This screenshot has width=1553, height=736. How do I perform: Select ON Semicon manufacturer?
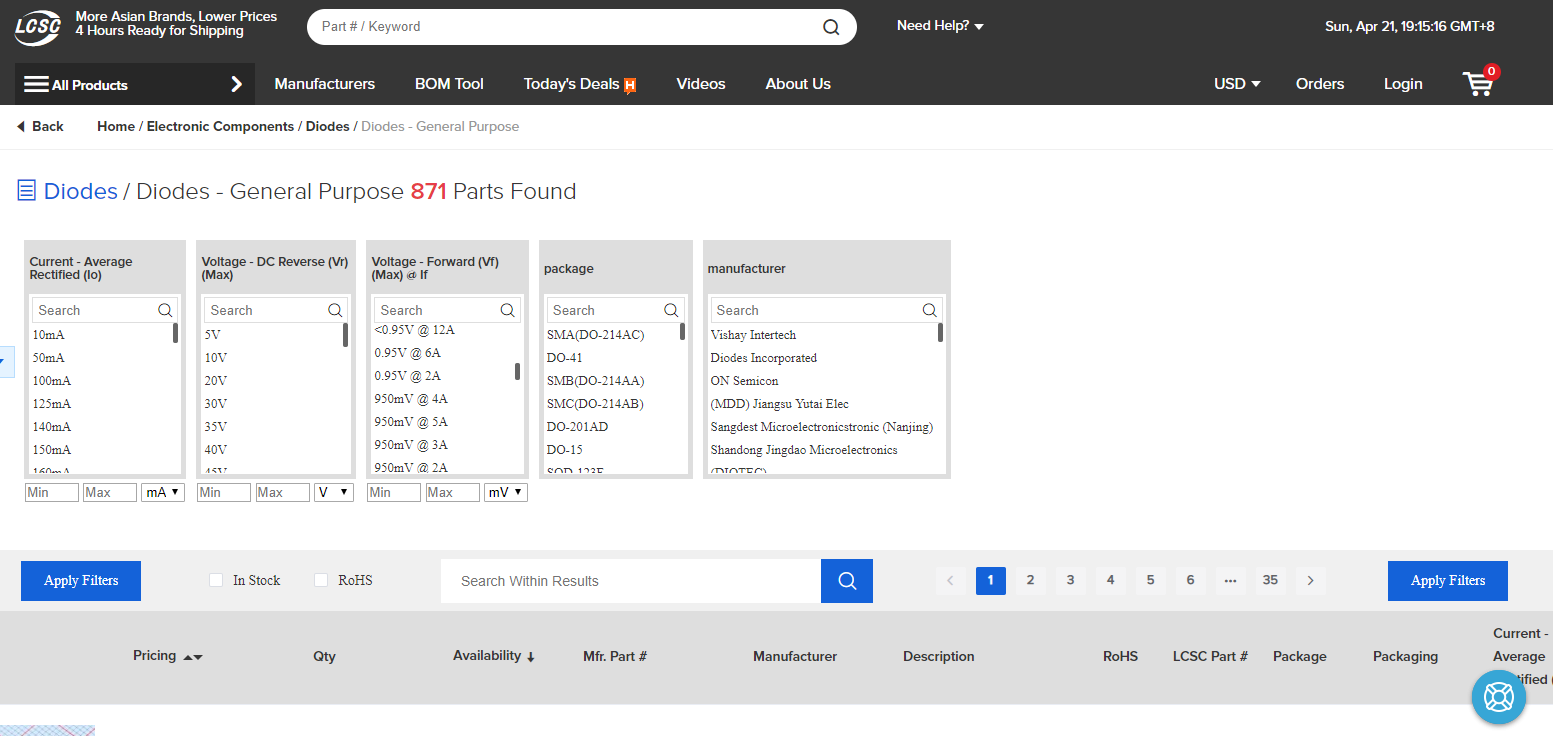tap(745, 381)
